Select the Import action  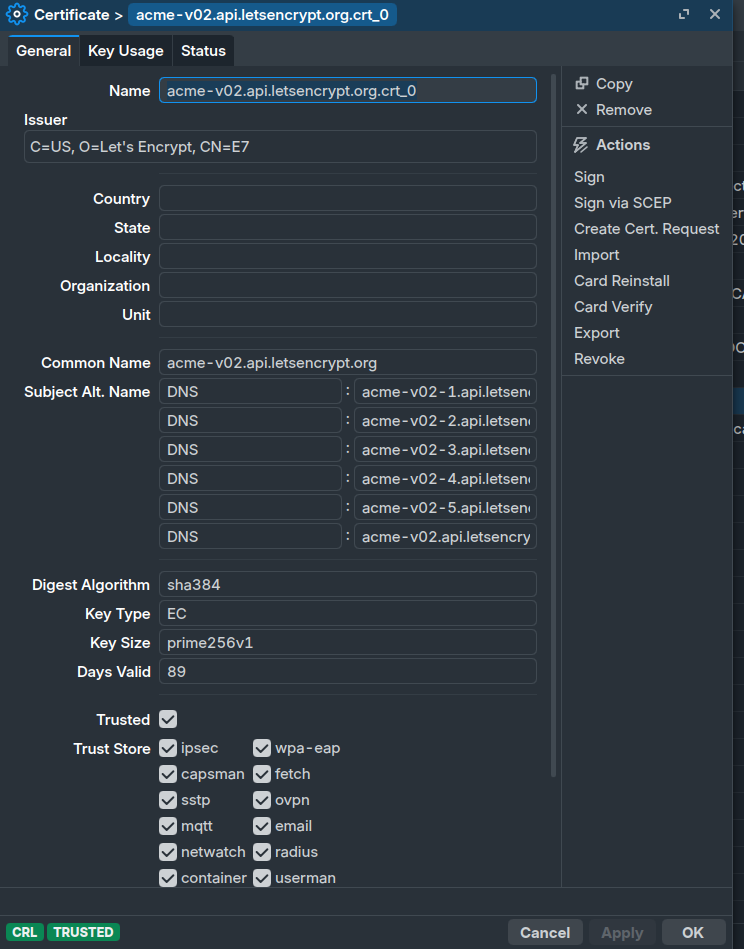pyautogui.click(x=596, y=255)
